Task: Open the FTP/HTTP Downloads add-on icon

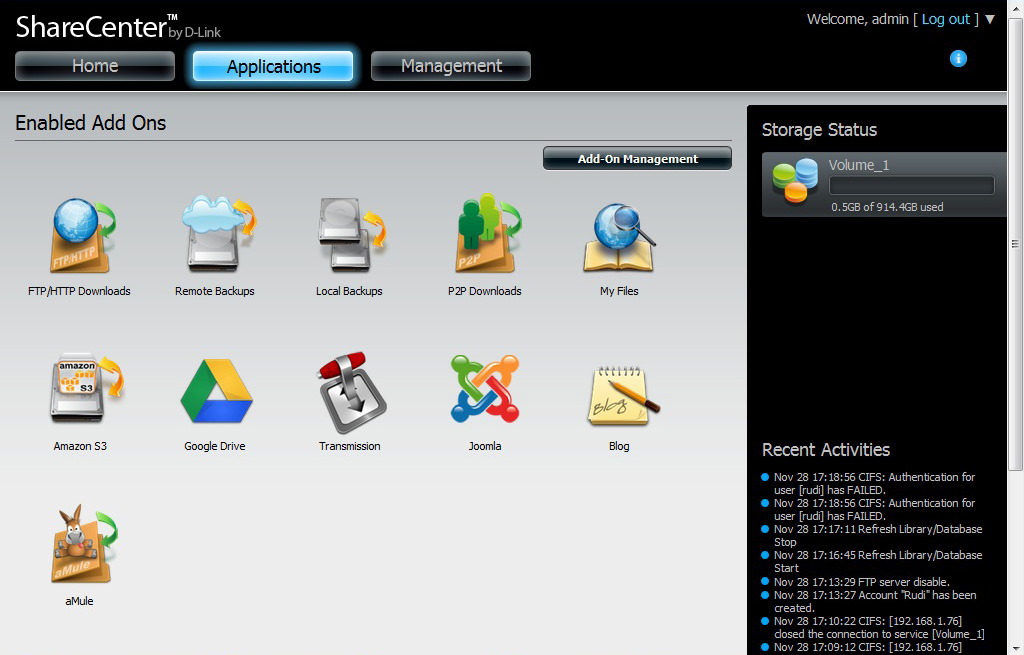Action: pos(82,235)
